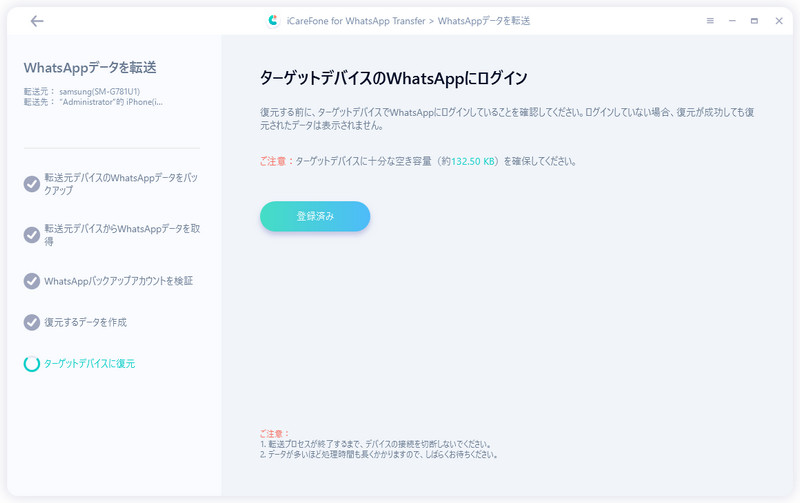Minimize the iCareFone window
Viewport: 800px width, 503px height.
tap(732, 21)
